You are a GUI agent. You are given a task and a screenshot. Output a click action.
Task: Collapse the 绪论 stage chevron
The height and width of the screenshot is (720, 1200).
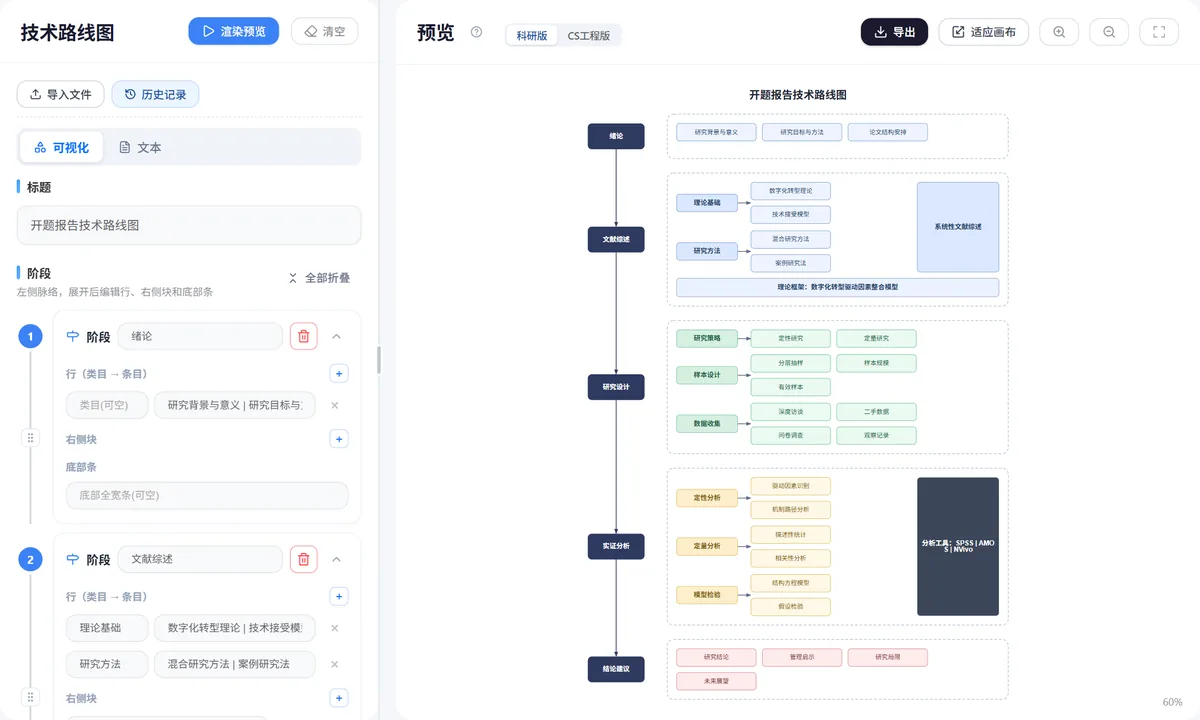coord(336,336)
